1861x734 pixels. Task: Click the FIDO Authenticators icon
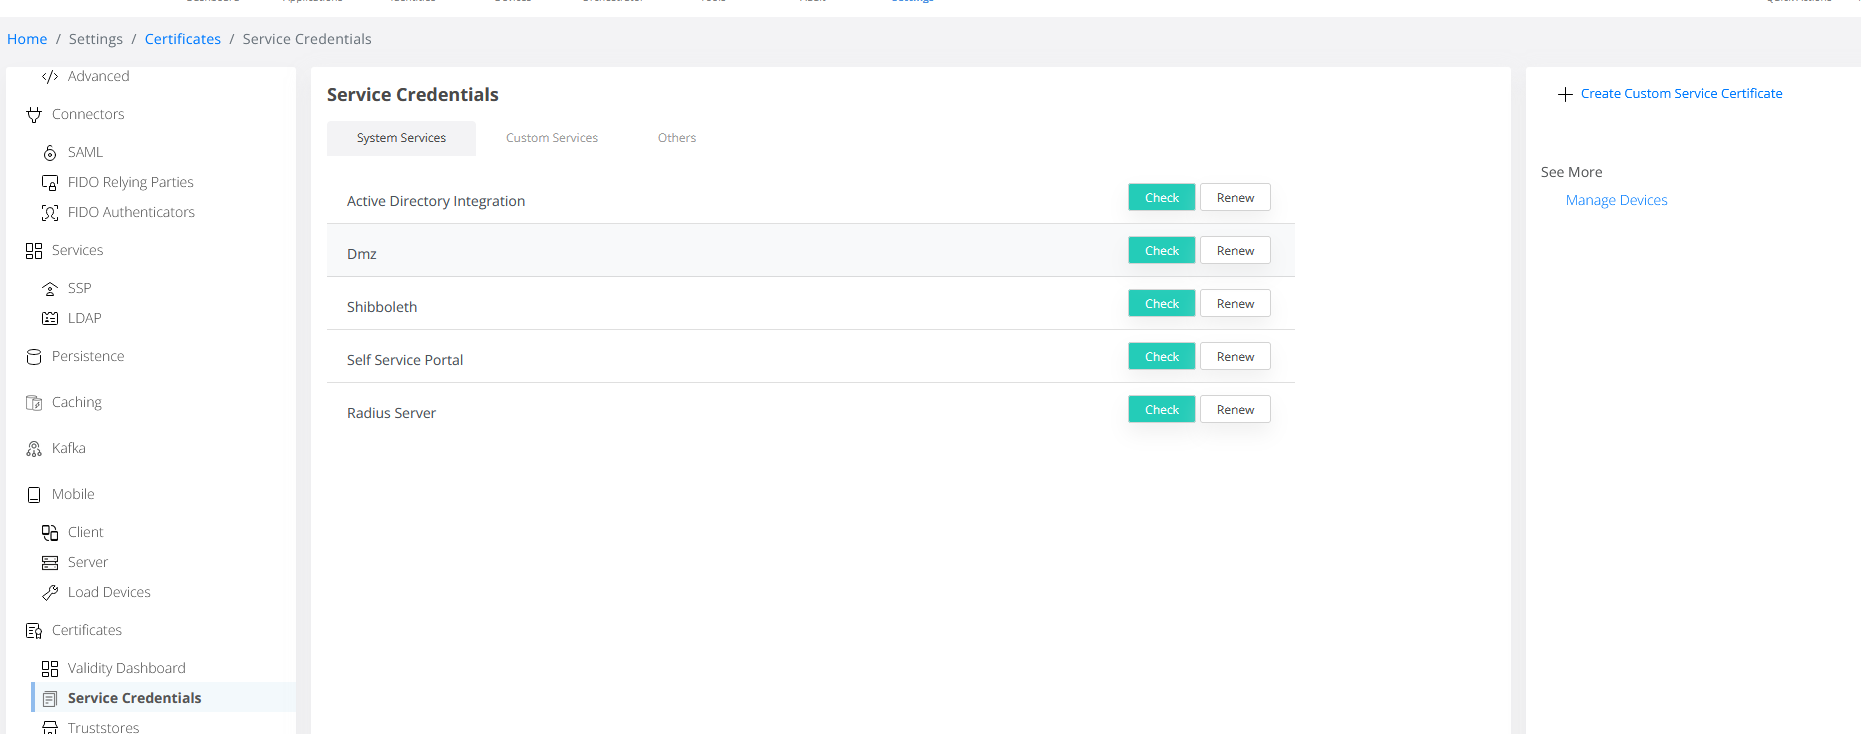tap(50, 213)
